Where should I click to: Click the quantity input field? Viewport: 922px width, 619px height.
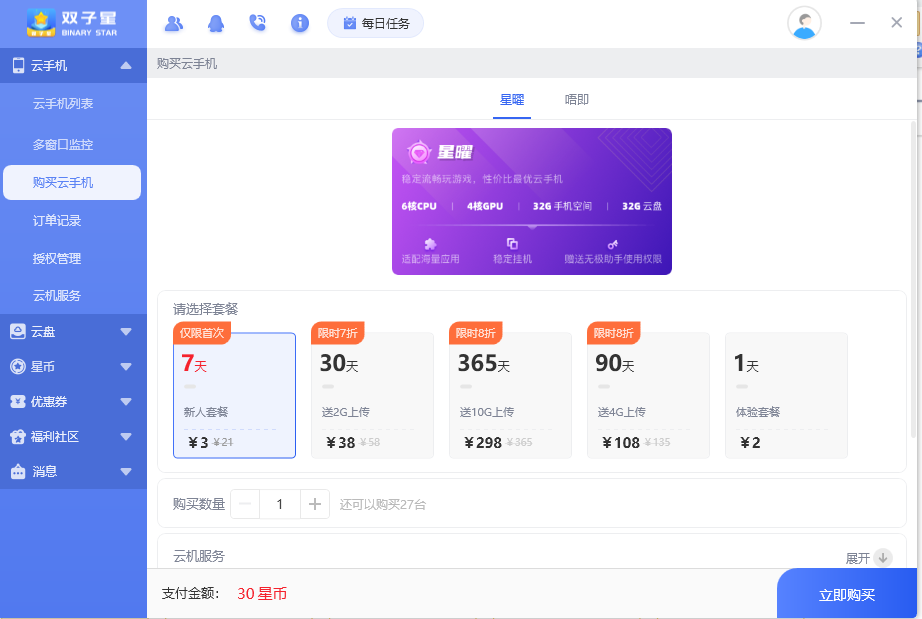[x=279, y=504]
